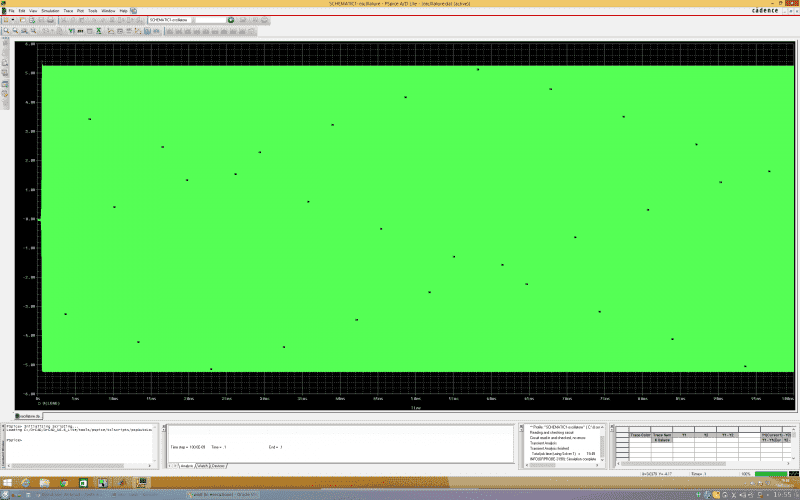Open the Simulation menu
This screenshot has height=500, width=800.
(x=50, y=10)
